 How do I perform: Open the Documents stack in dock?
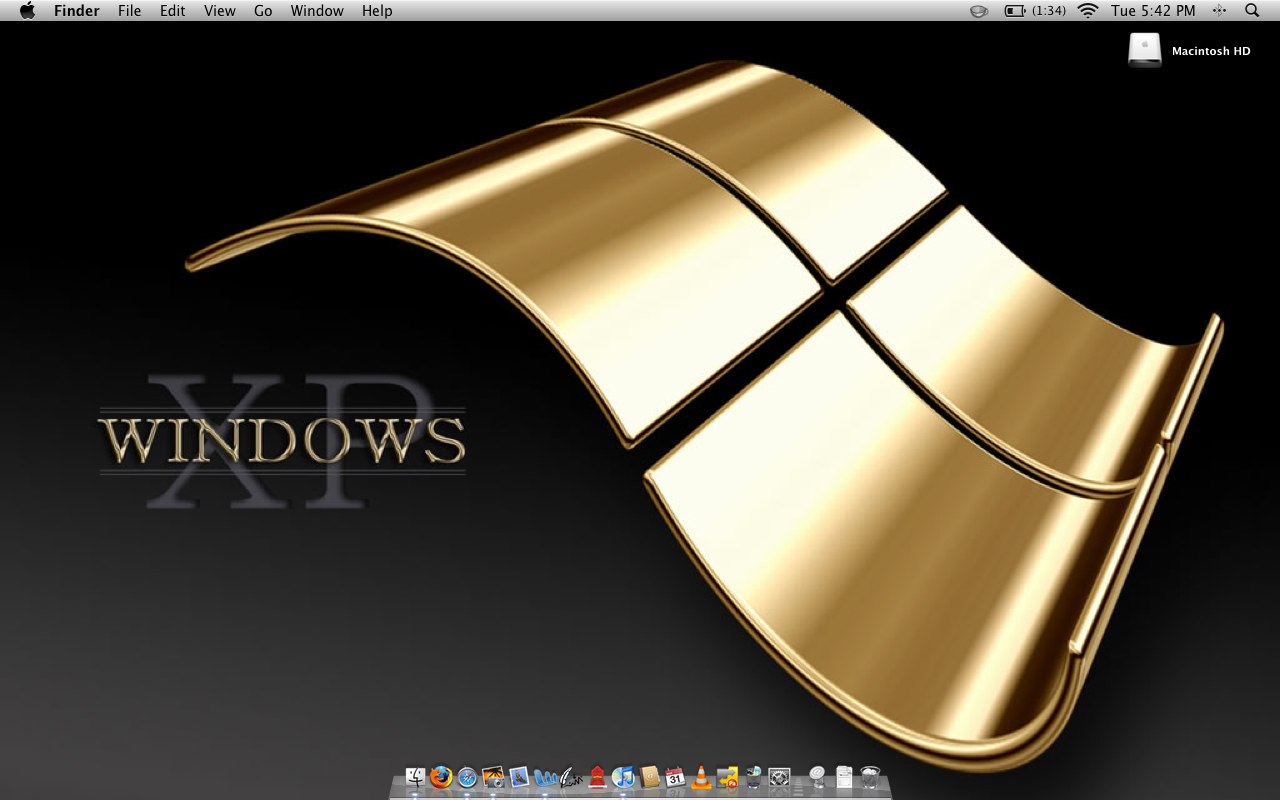coord(844,777)
